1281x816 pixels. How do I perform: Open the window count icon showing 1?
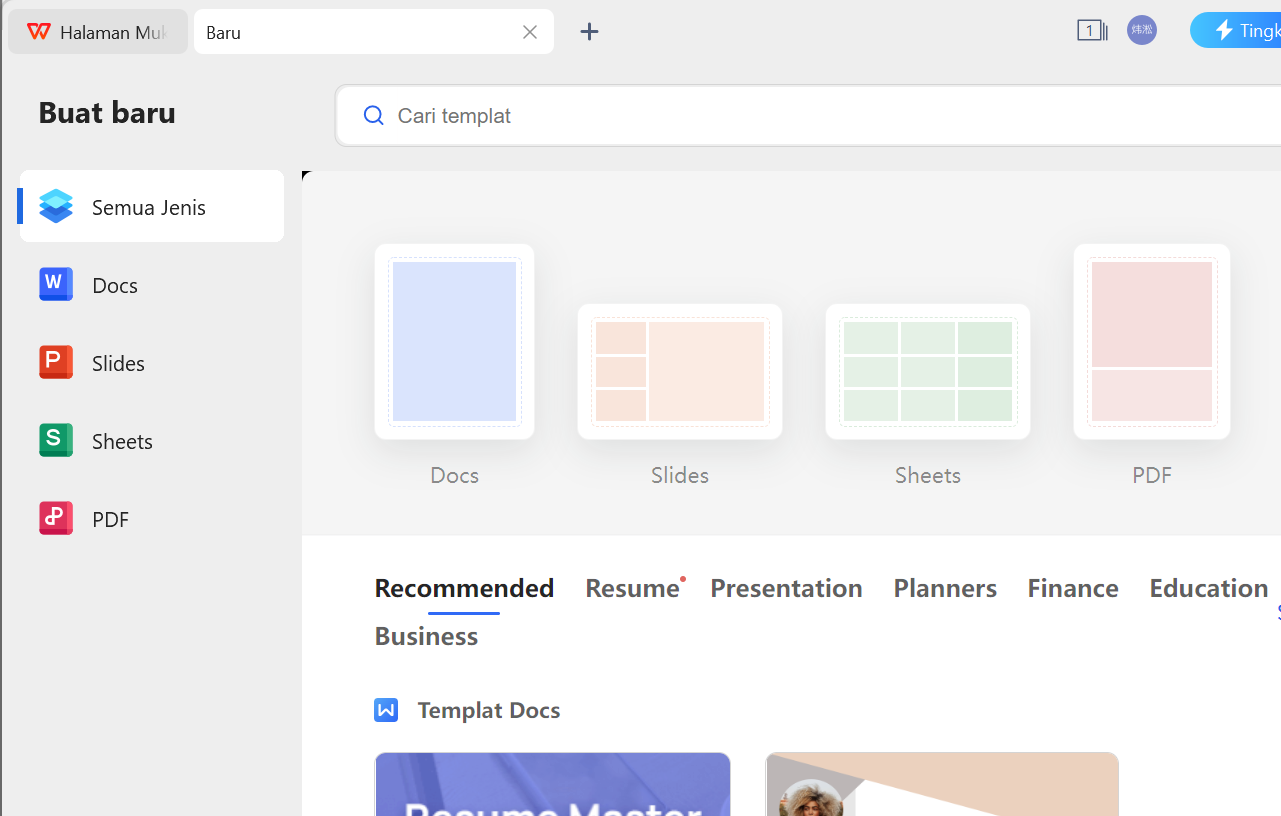tap(1091, 31)
